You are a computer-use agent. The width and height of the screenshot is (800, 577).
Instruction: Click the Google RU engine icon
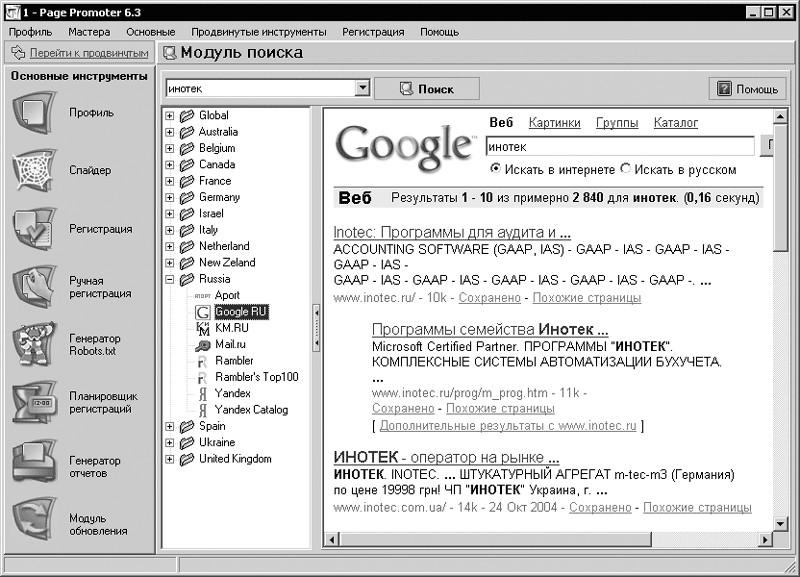(x=203, y=312)
